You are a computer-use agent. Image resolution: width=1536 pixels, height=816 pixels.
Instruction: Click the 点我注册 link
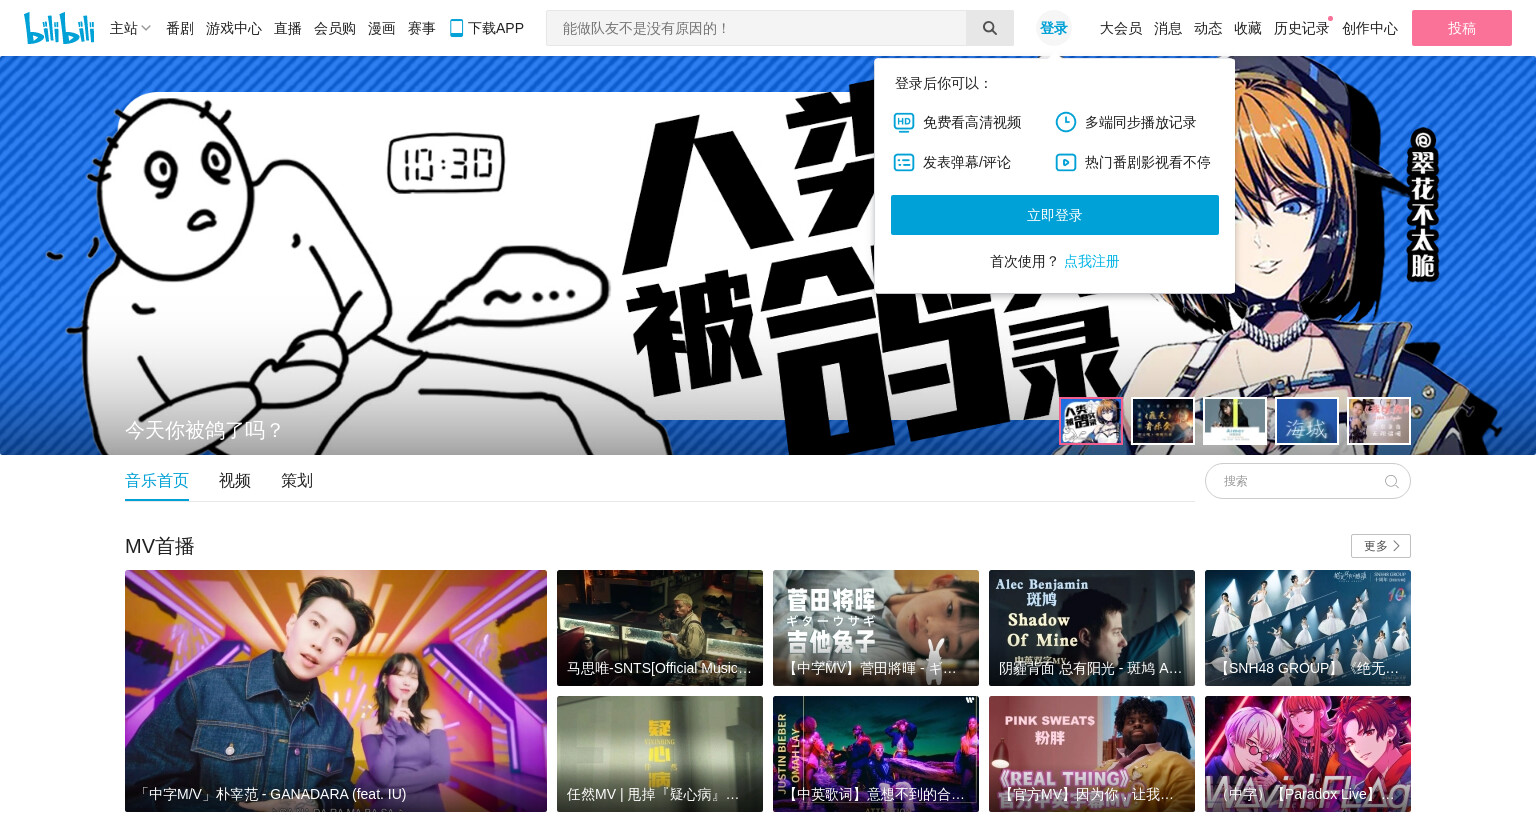coord(1092,261)
